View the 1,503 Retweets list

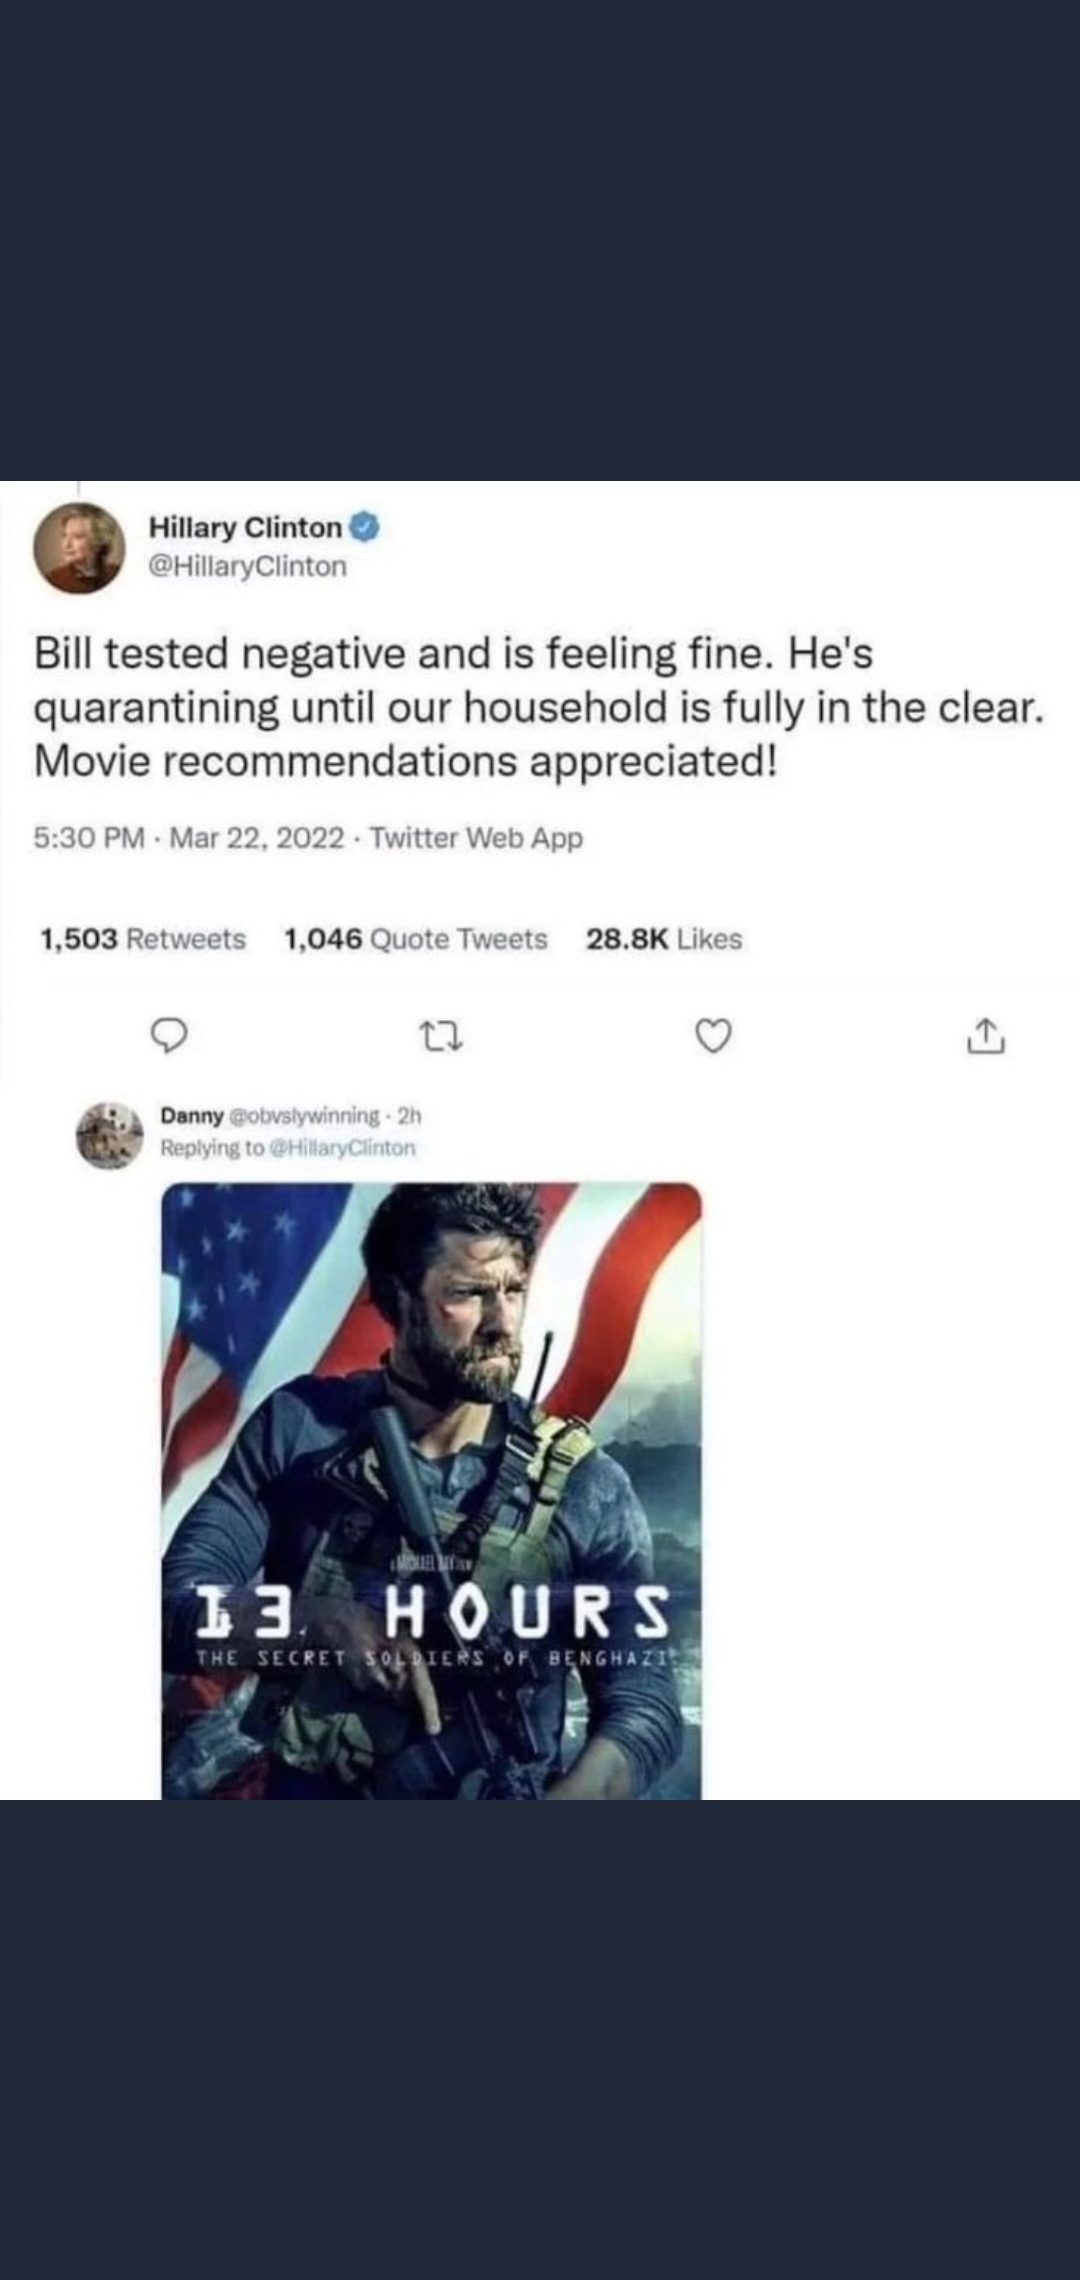142,939
